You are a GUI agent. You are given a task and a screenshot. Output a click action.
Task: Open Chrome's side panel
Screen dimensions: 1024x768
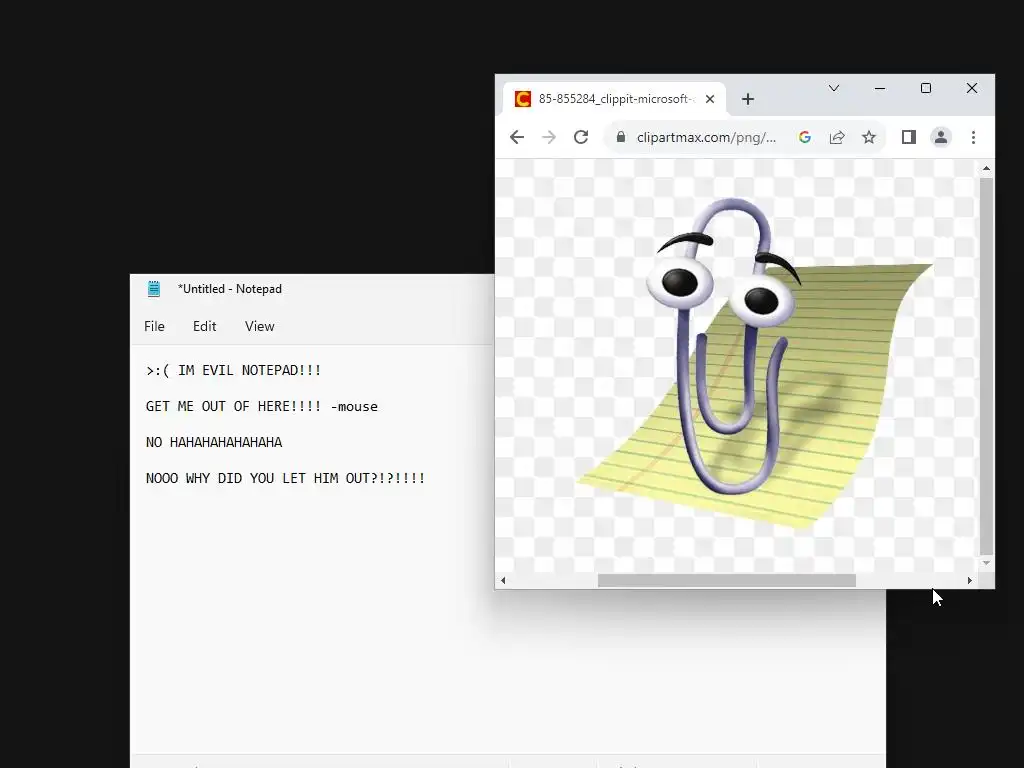[908, 137]
